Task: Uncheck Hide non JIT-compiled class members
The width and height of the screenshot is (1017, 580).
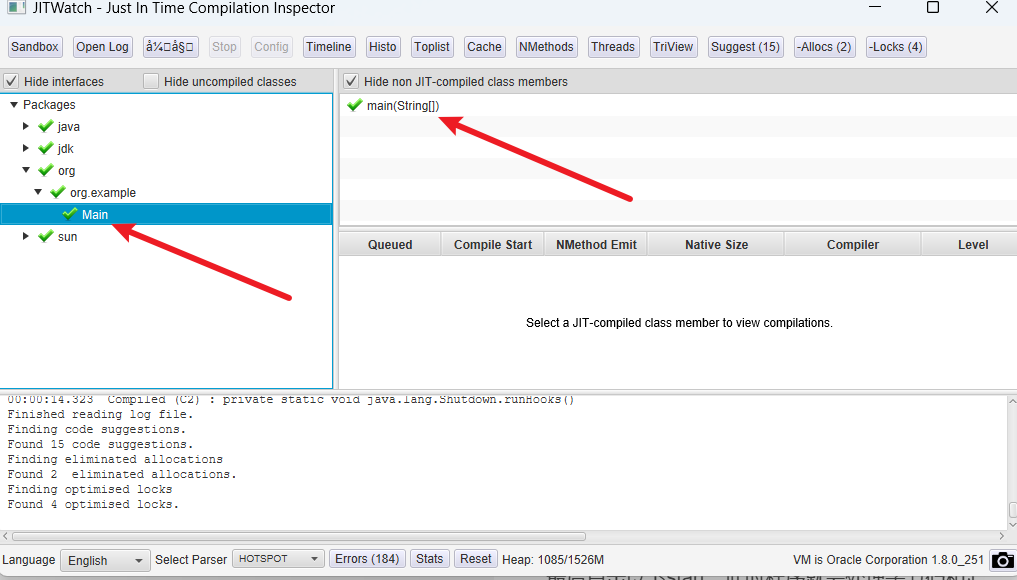Action: coord(351,82)
